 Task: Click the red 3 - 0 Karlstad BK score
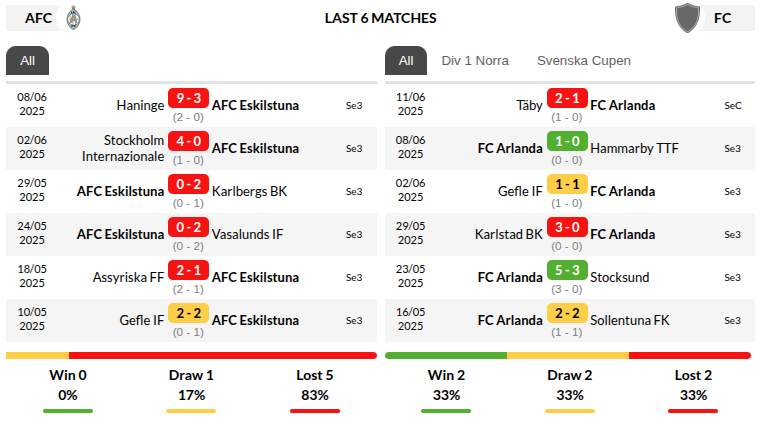pyautogui.click(x=567, y=227)
